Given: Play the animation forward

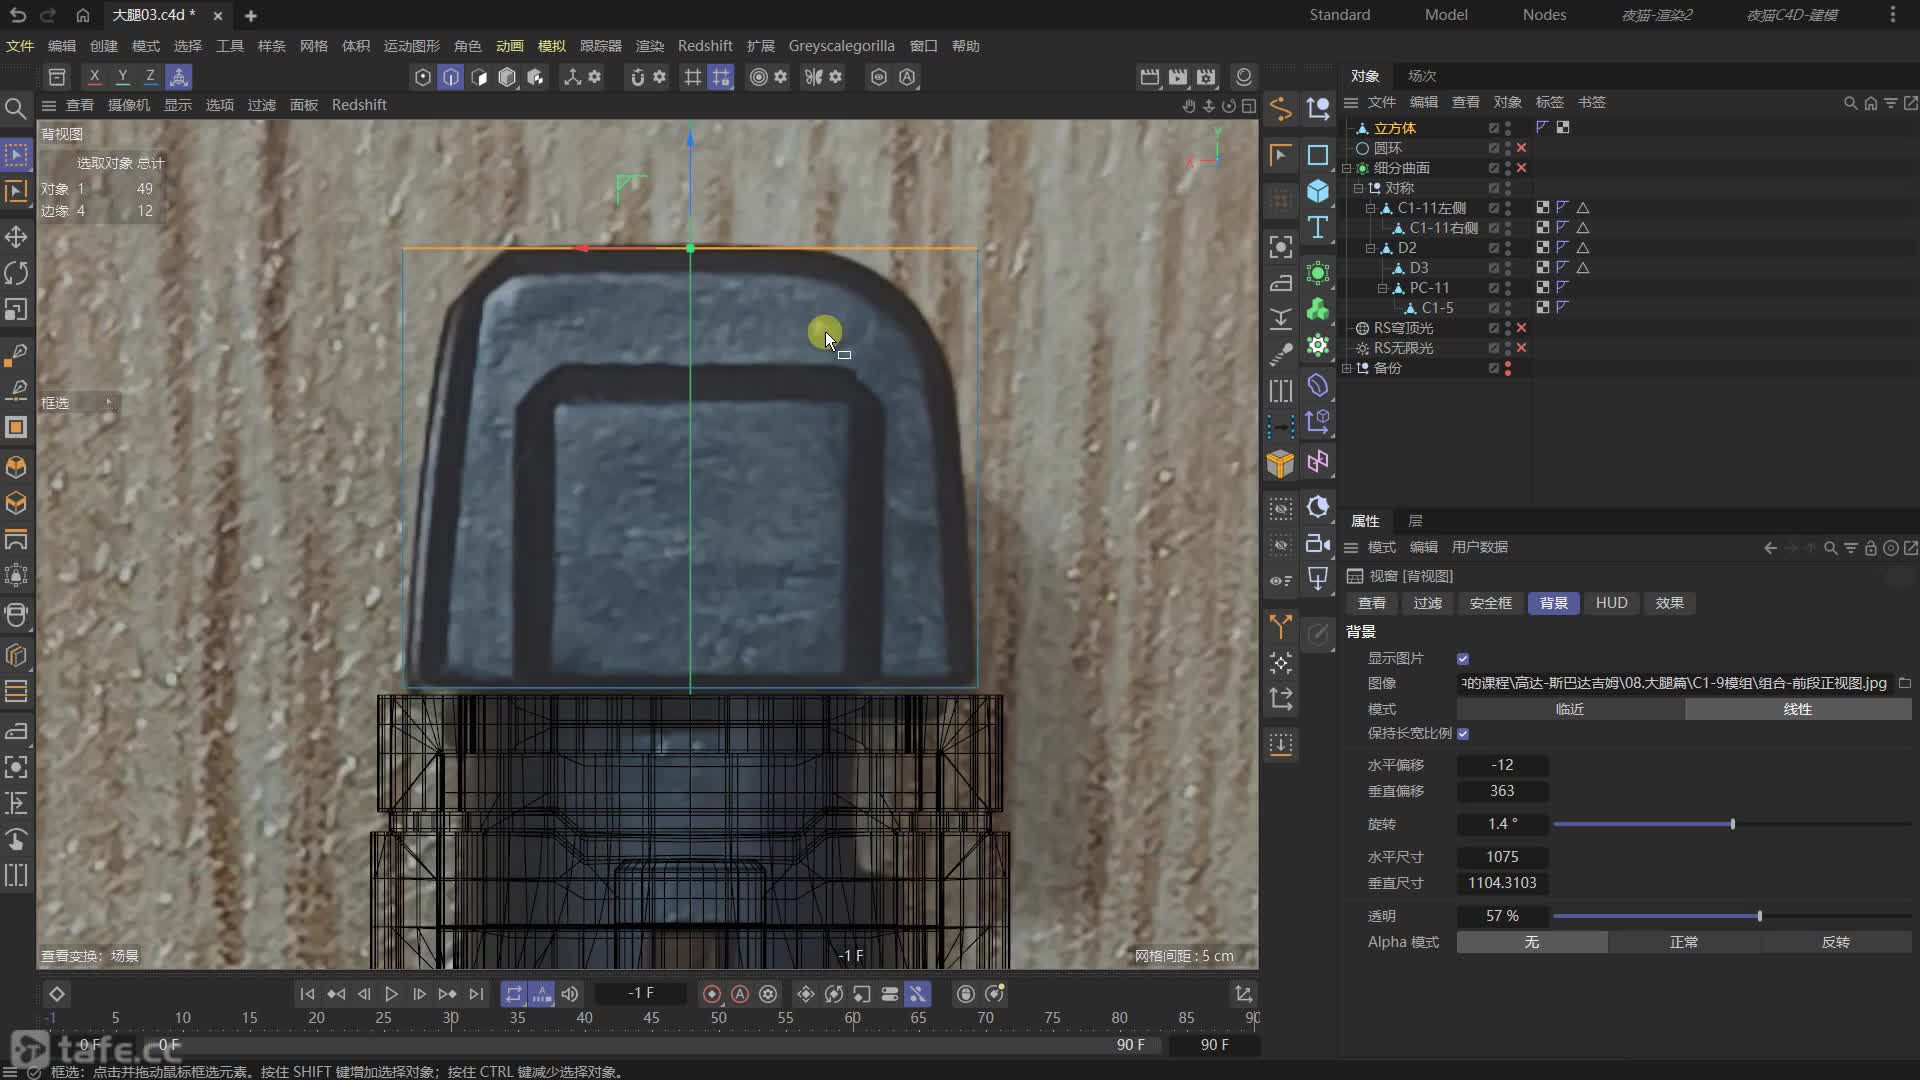Looking at the screenshot, I should click(x=391, y=994).
